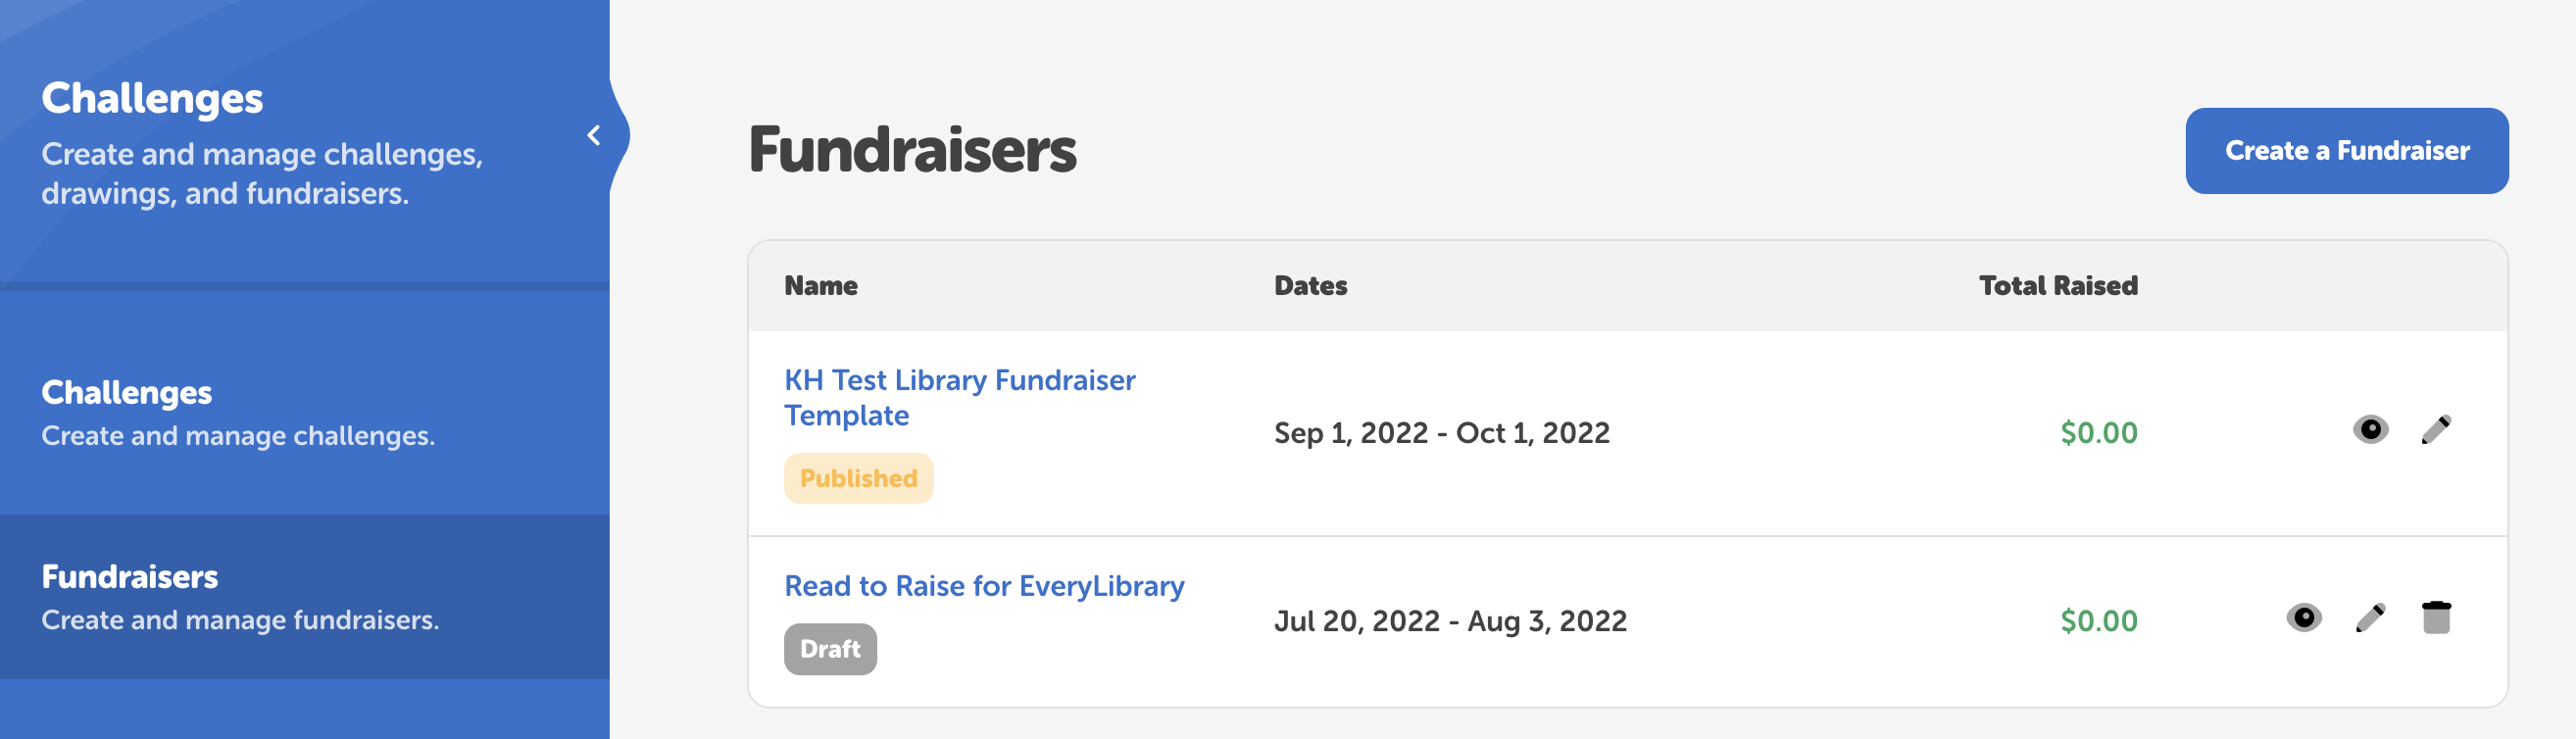Click the Dates column header
This screenshot has height=739, width=2576.
1310,285
